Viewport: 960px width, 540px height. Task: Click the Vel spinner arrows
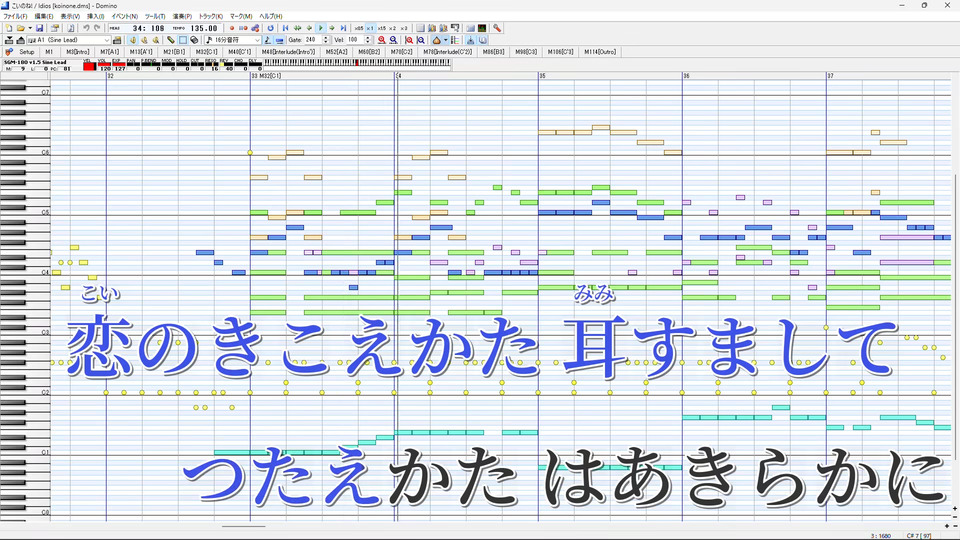367,40
